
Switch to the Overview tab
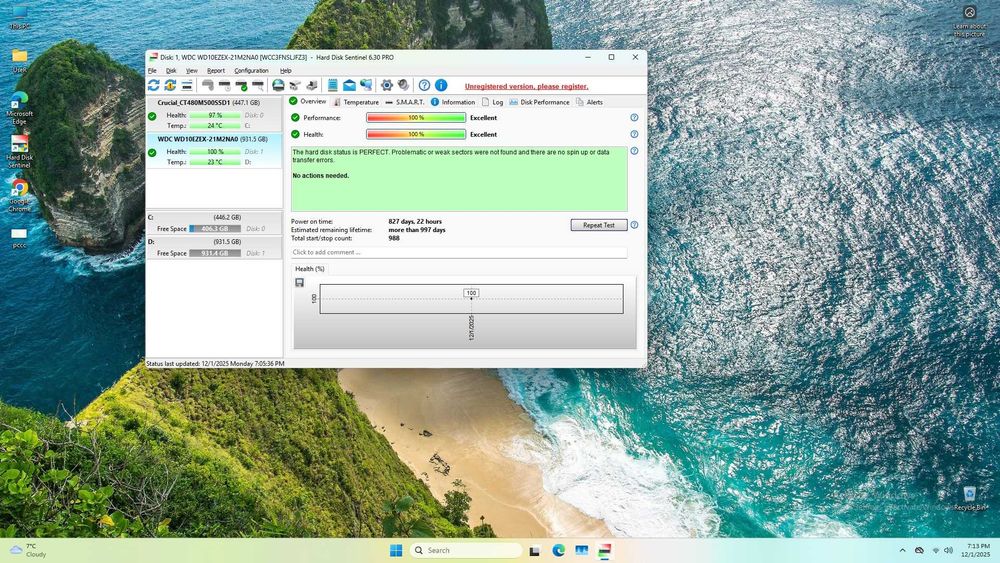coord(307,101)
